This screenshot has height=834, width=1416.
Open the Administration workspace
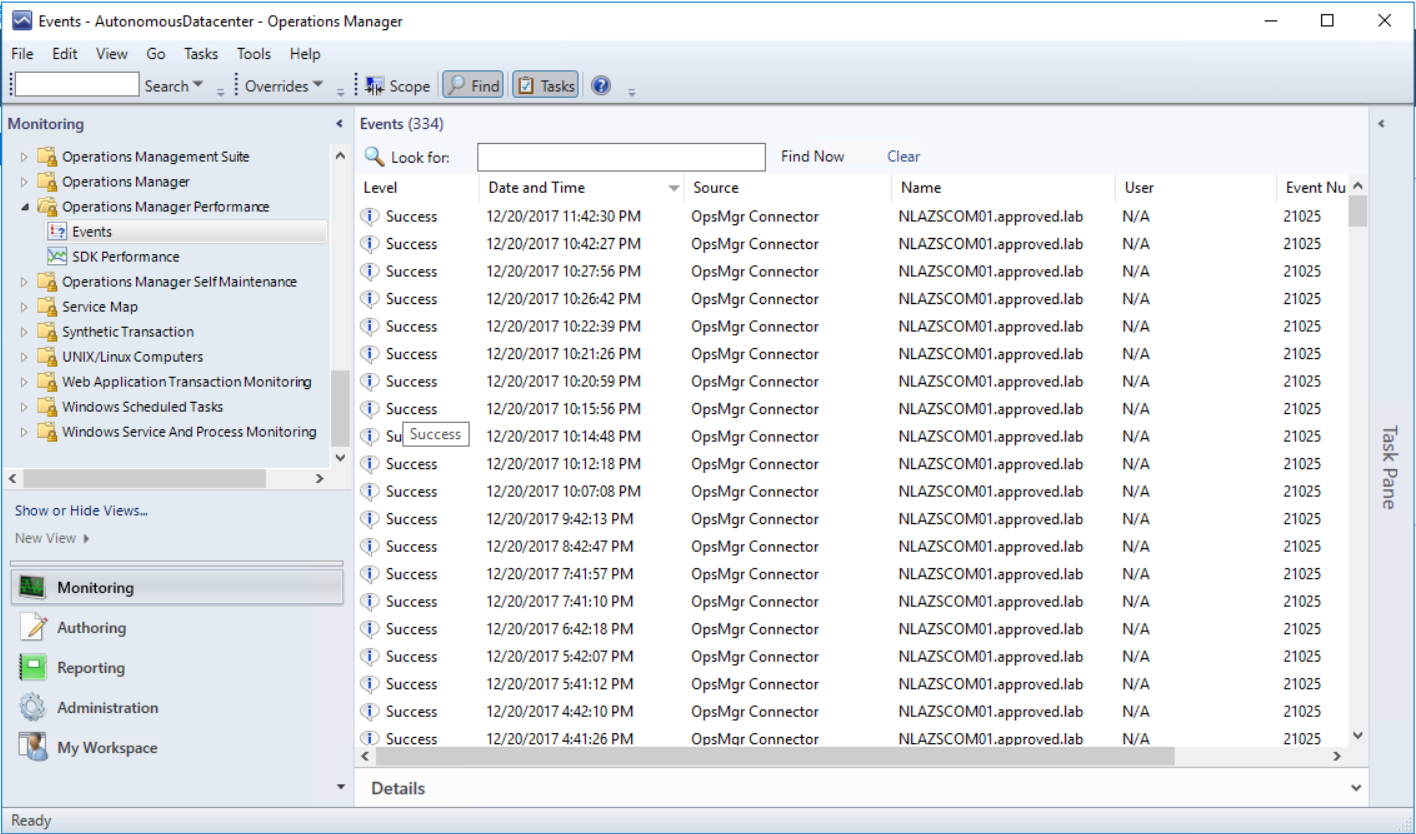107,708
